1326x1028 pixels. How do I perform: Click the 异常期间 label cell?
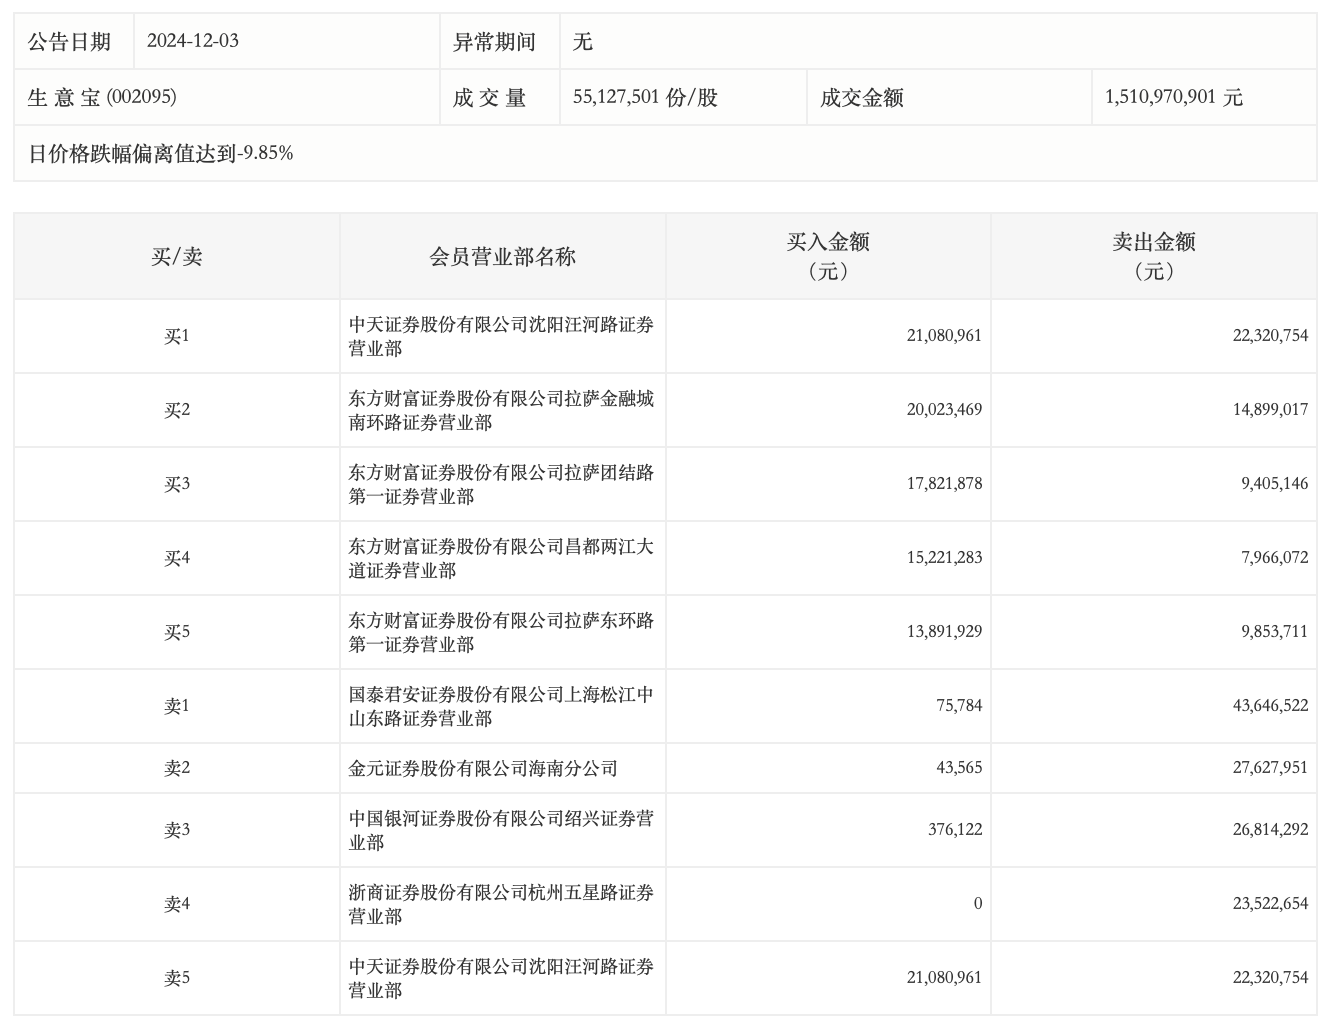click(494, 41)
